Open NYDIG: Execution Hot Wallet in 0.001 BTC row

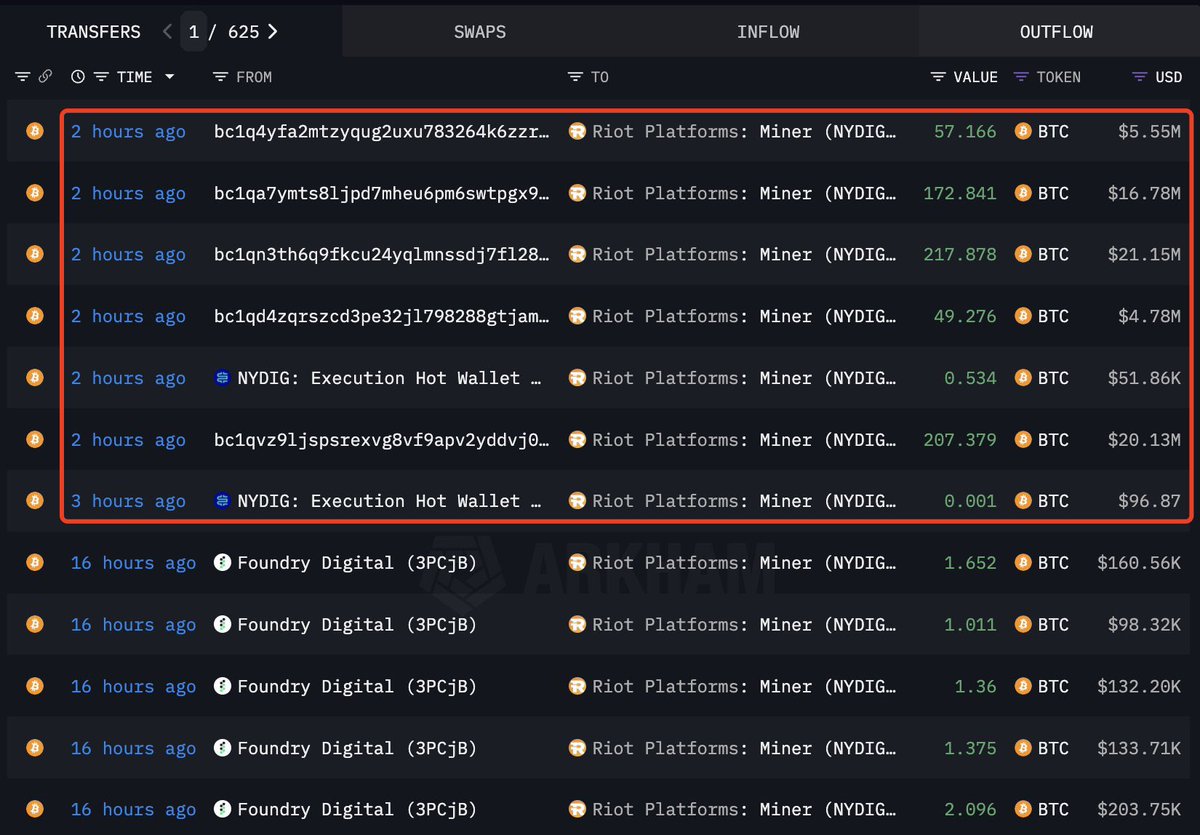coord(390,501)
